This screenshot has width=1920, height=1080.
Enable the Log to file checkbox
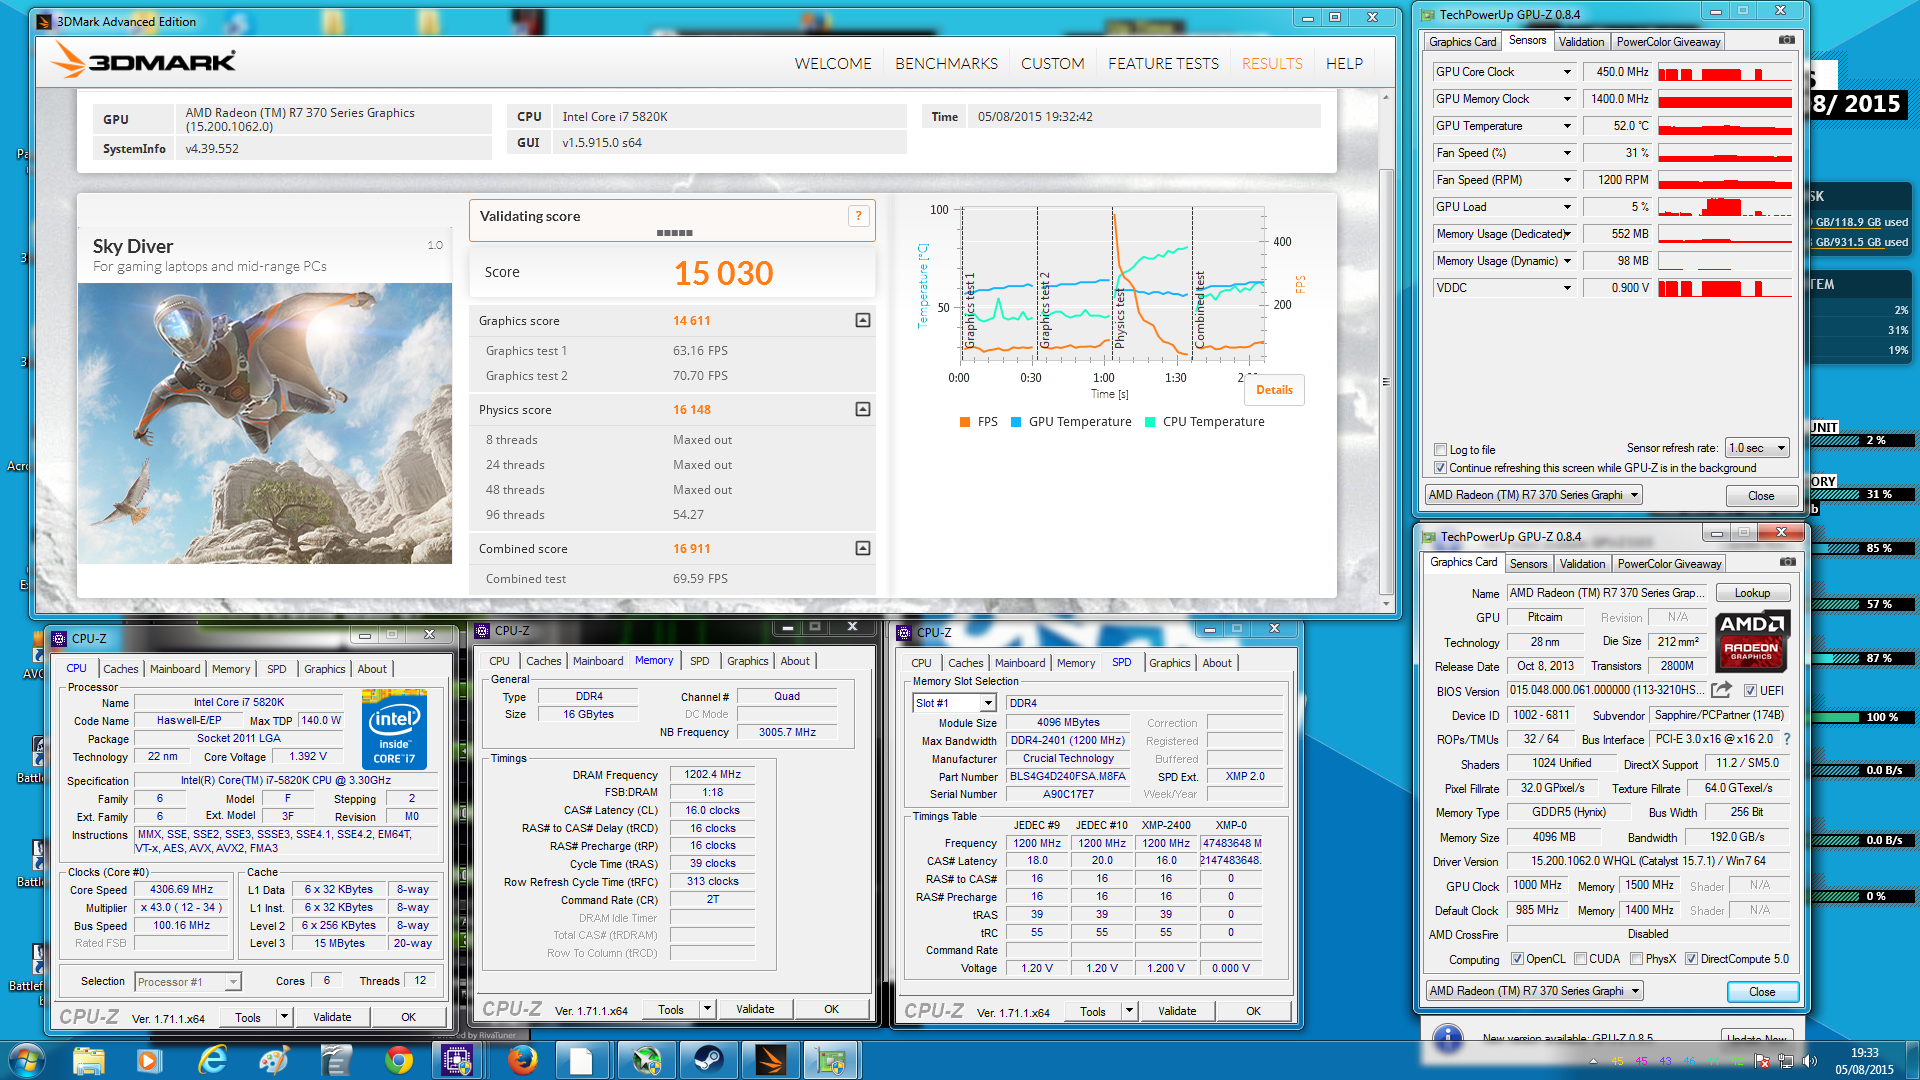point(1440,450)
